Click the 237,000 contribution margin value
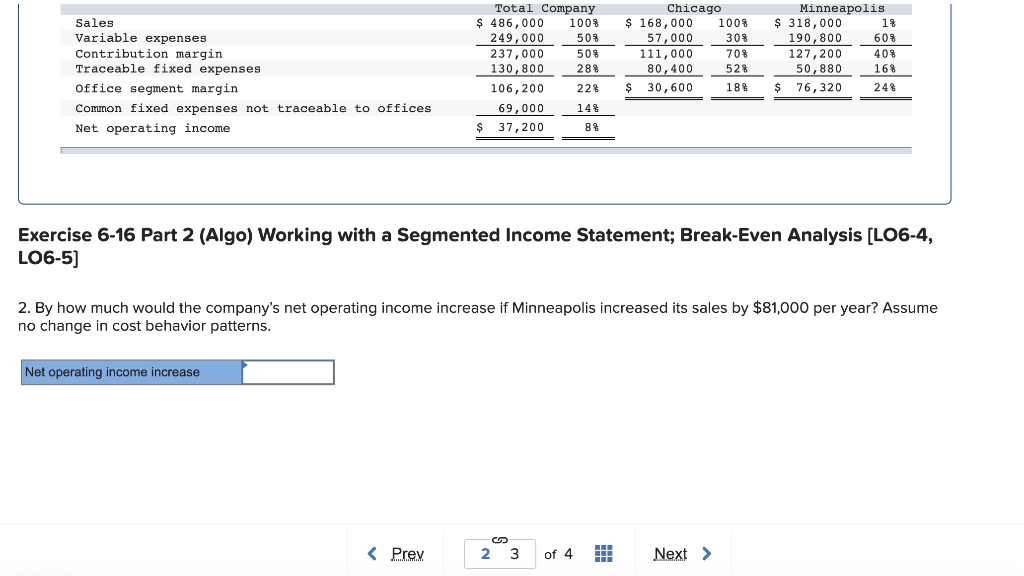Viewport: 1024px width, 576px height. 517,54
